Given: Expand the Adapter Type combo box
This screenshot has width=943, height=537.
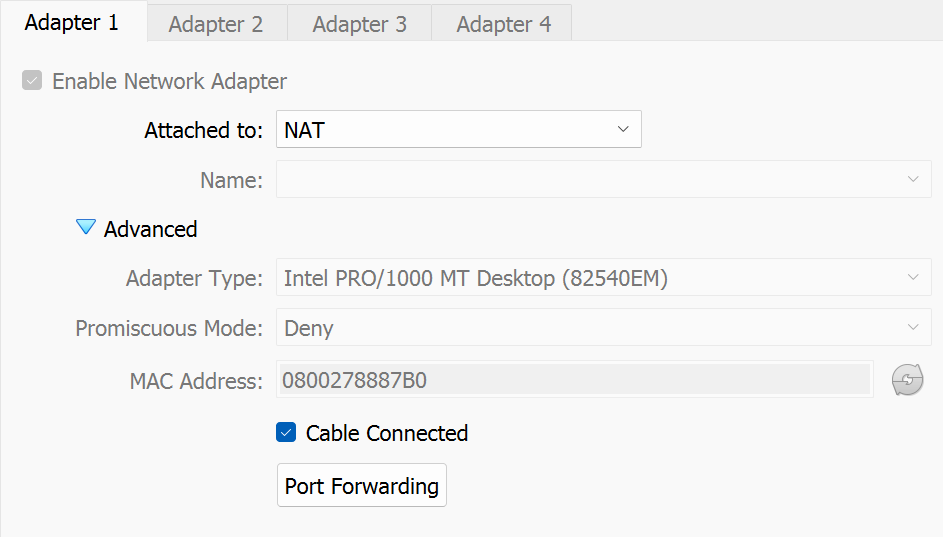Looking at the screenshot, I should 603,278.
